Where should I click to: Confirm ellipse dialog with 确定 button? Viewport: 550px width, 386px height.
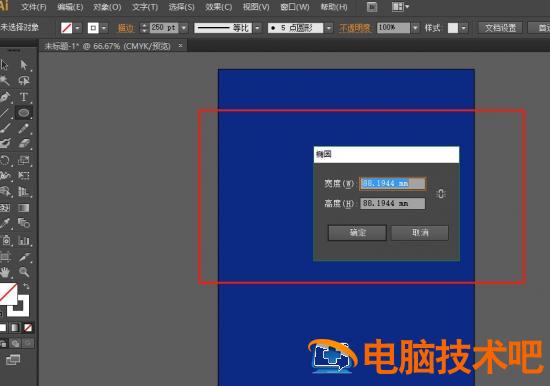[x=357, y=233]
